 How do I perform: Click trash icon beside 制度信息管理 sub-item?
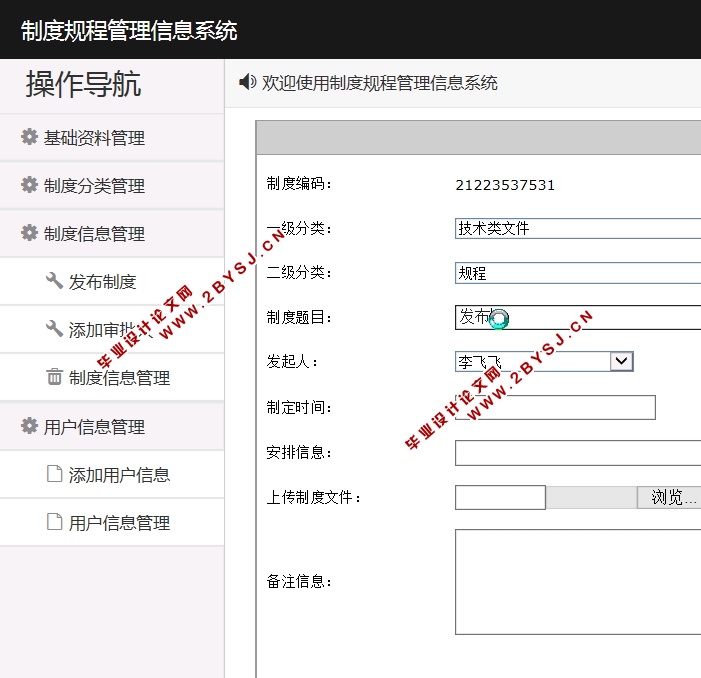[x=55, y=377]
